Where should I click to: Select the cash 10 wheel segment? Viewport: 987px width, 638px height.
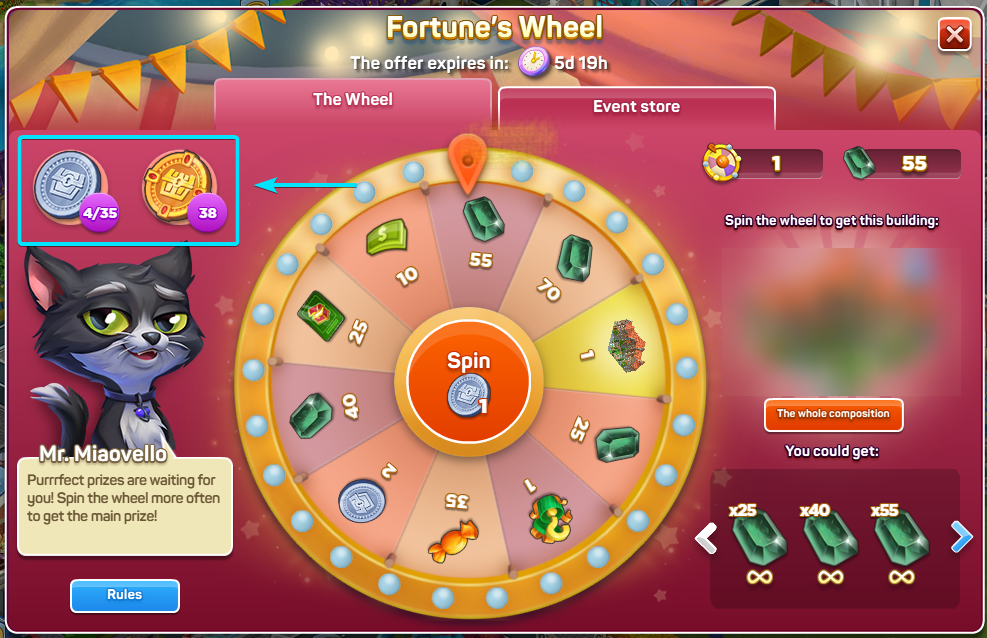388,250
